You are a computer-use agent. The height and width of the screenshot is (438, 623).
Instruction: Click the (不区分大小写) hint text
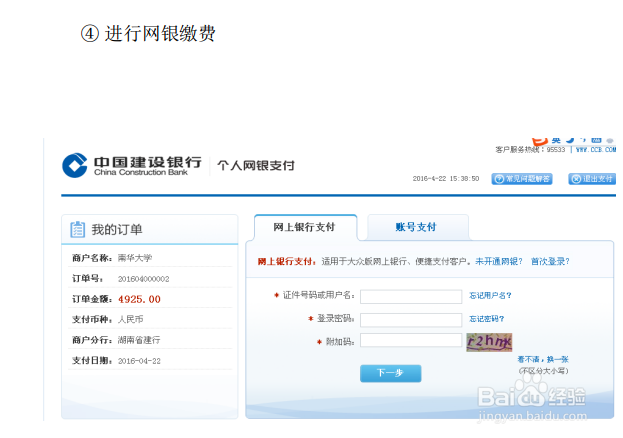pos(544,371)
